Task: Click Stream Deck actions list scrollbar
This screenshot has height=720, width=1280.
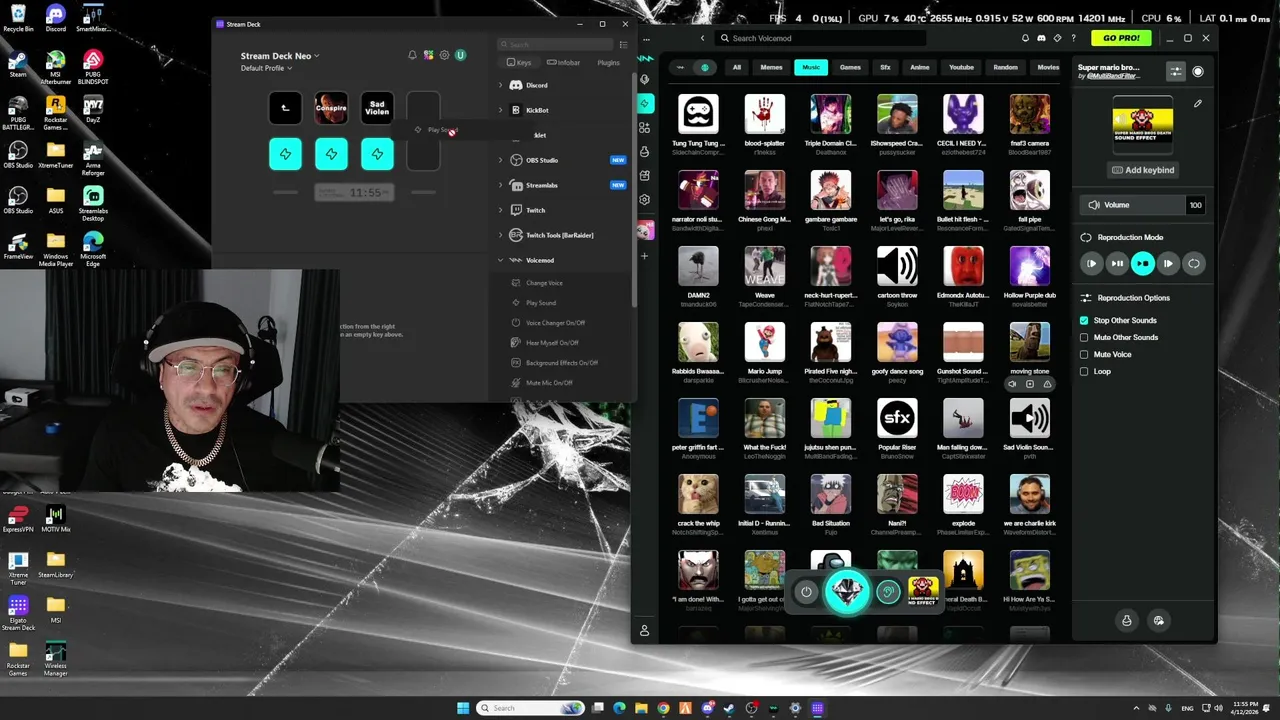Action: pyautogui.click(x=634, y=190)
